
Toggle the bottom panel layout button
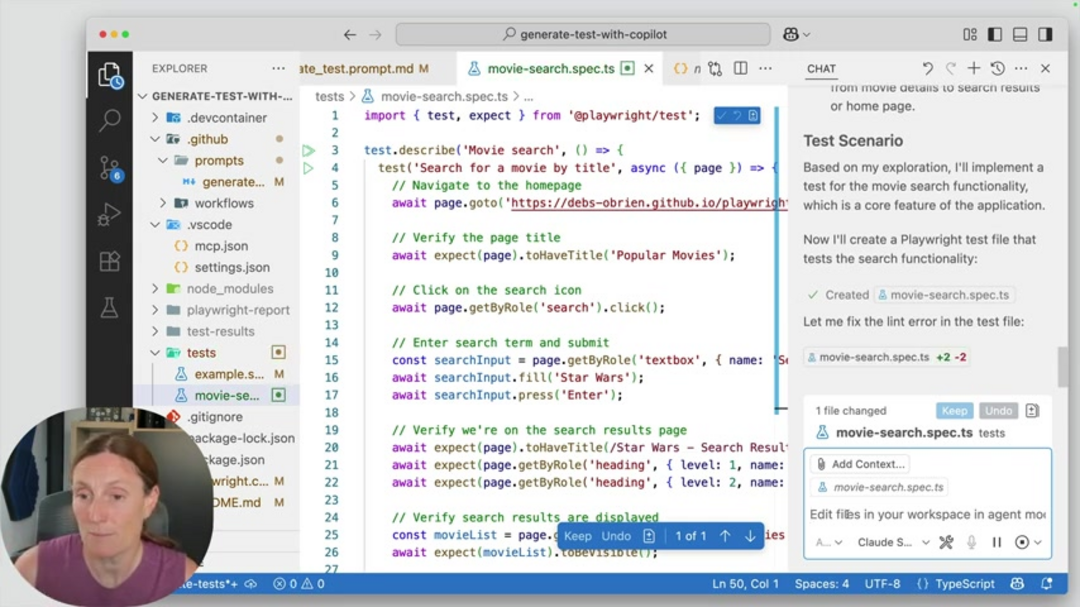[1020, 34]
